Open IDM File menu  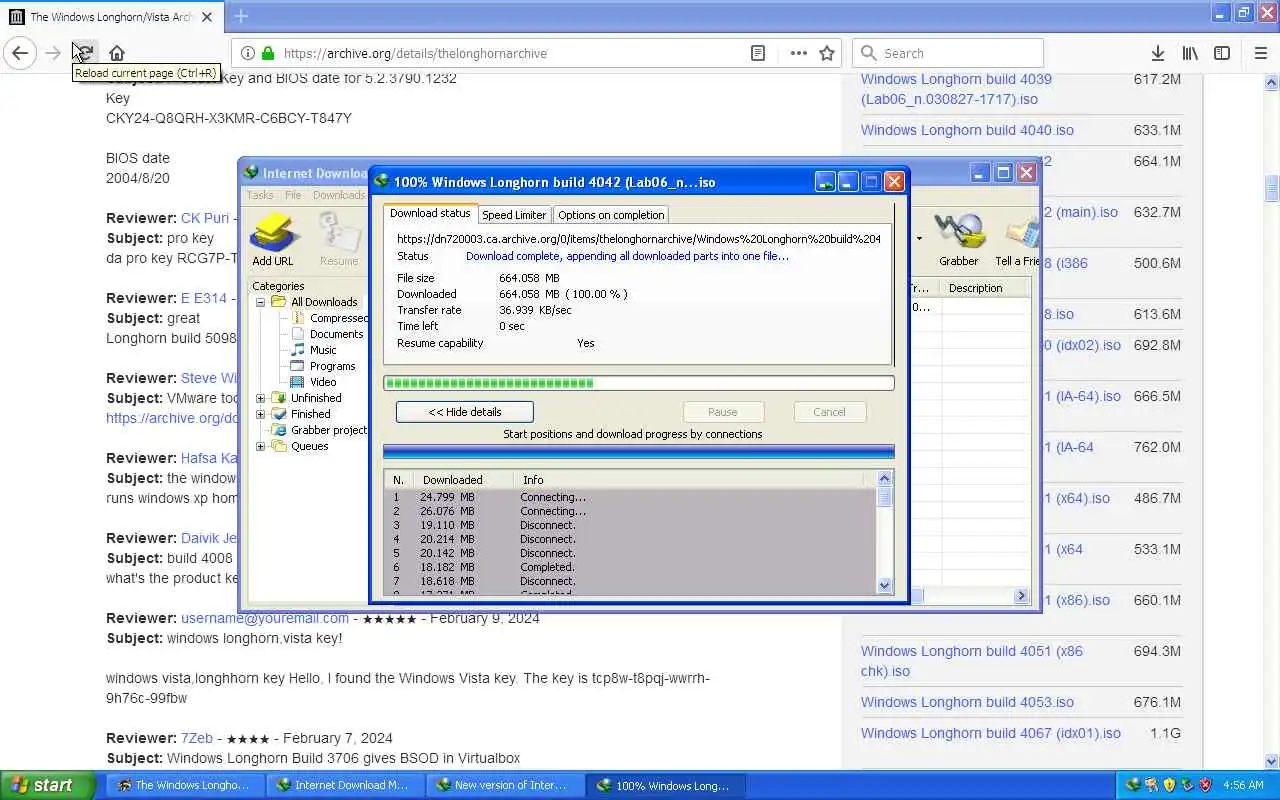pos(293,195)
